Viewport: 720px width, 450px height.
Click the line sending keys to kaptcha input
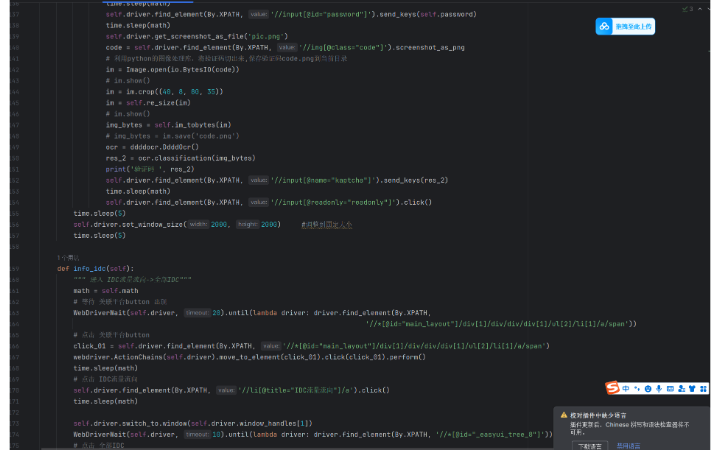click(277, 180)
